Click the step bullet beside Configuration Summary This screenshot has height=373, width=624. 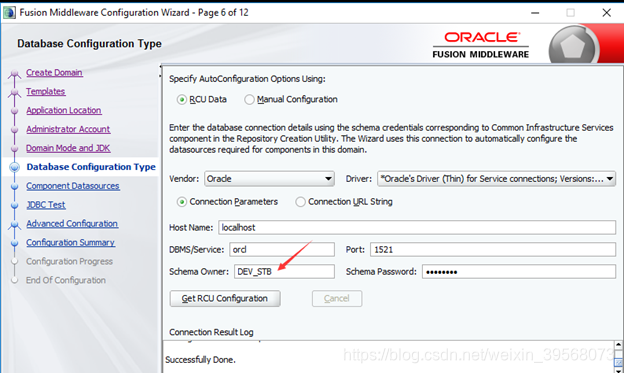pos(15,243)
